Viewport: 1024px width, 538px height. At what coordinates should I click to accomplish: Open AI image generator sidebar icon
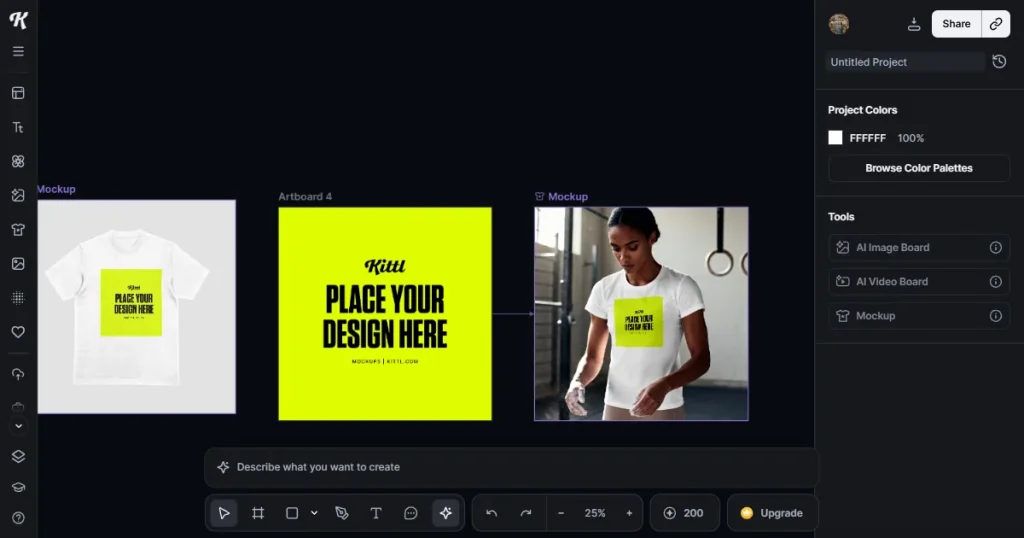click(x=18, y=195)
